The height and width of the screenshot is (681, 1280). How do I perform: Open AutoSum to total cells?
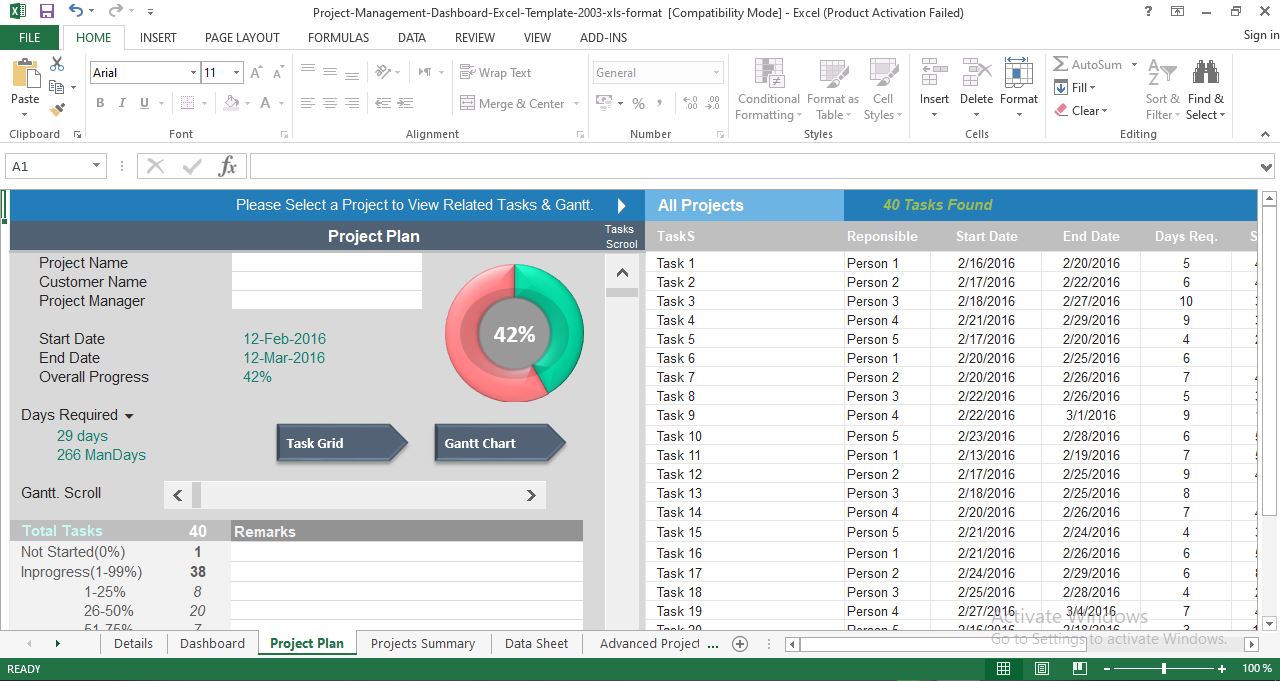tap(1090, 63)
